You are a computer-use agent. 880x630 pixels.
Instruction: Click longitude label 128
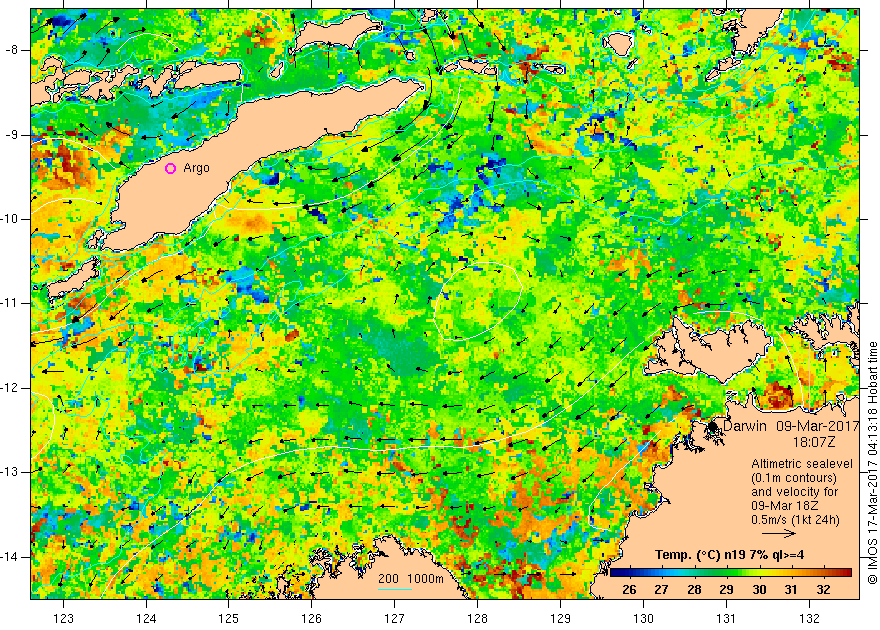477,618
